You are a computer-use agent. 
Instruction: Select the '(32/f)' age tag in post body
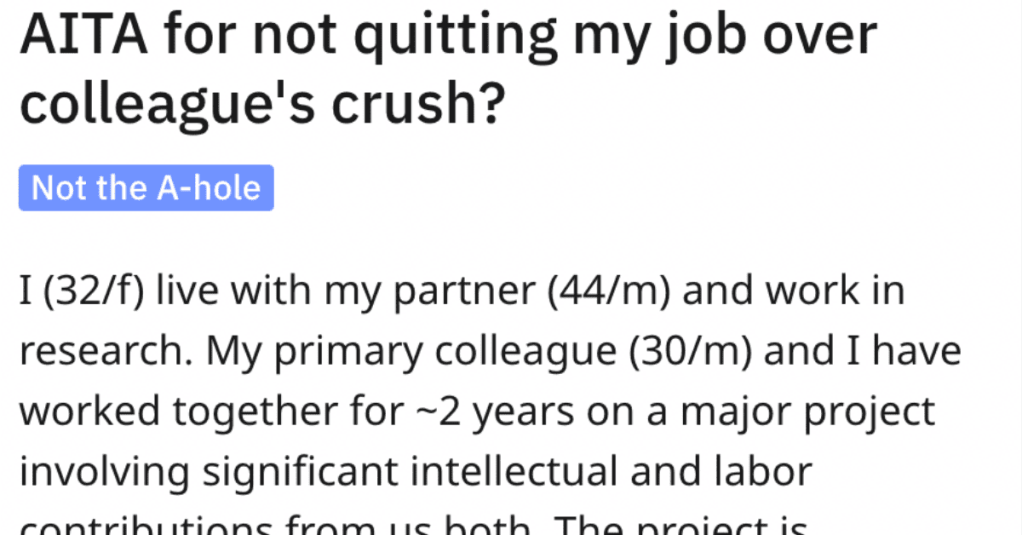[x=93, y=290]
